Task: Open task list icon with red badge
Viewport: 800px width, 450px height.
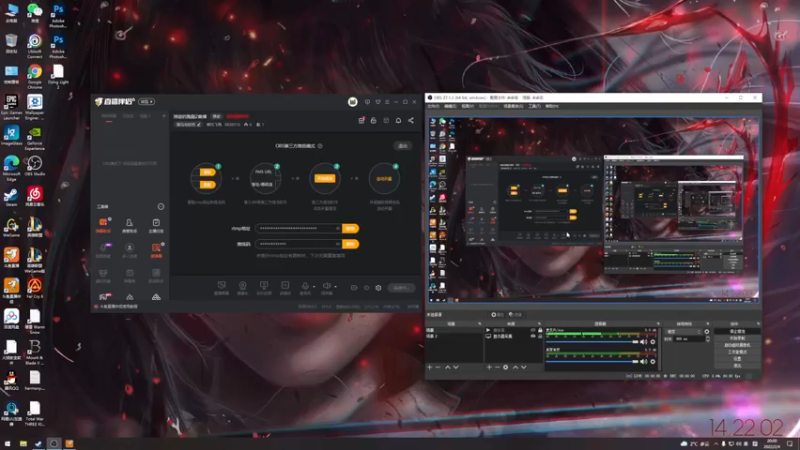Action: pos(361,120)
